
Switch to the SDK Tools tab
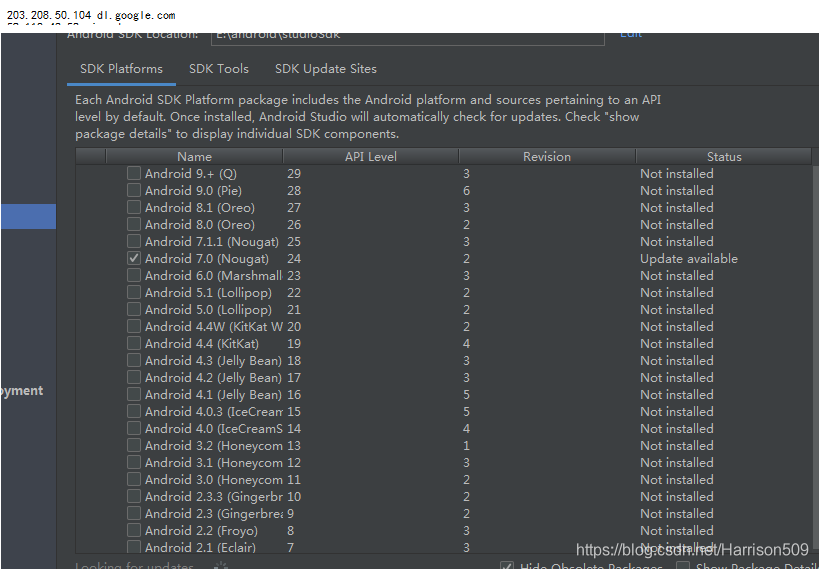click(x=219, y=69)
